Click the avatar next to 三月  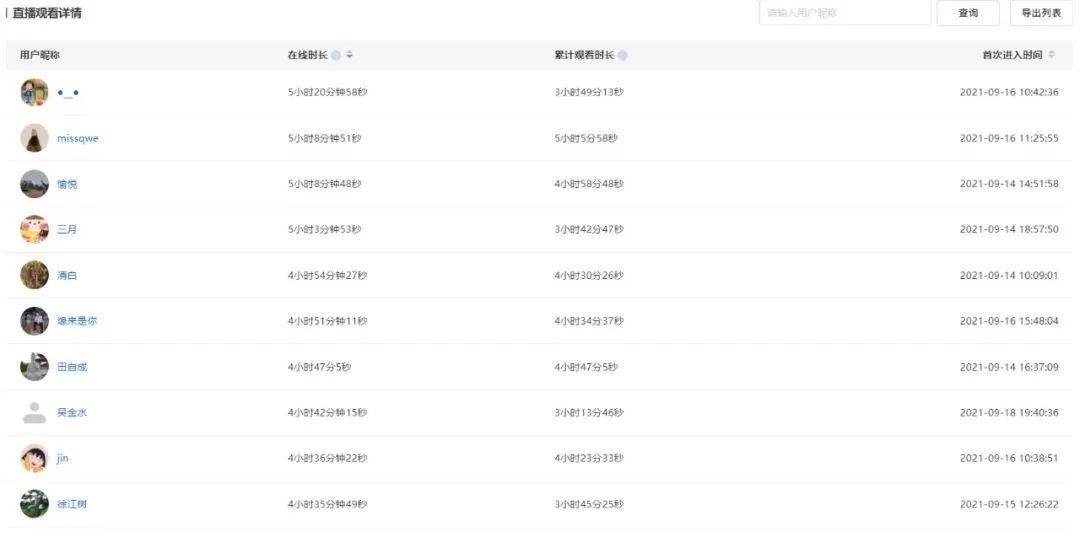(34, 229)
